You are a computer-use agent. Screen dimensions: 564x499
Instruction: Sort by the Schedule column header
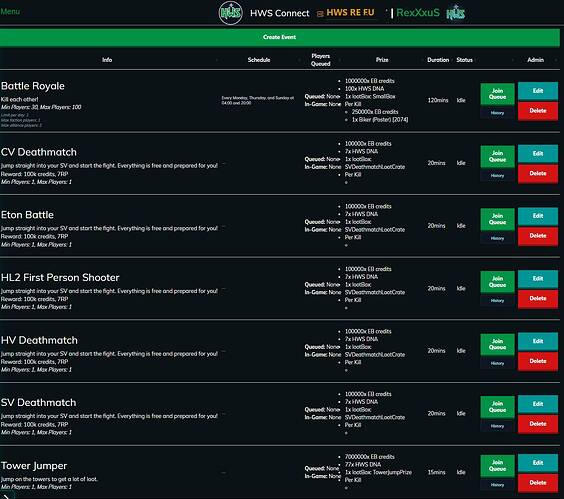pyautogui.click(x=259, y=60)
